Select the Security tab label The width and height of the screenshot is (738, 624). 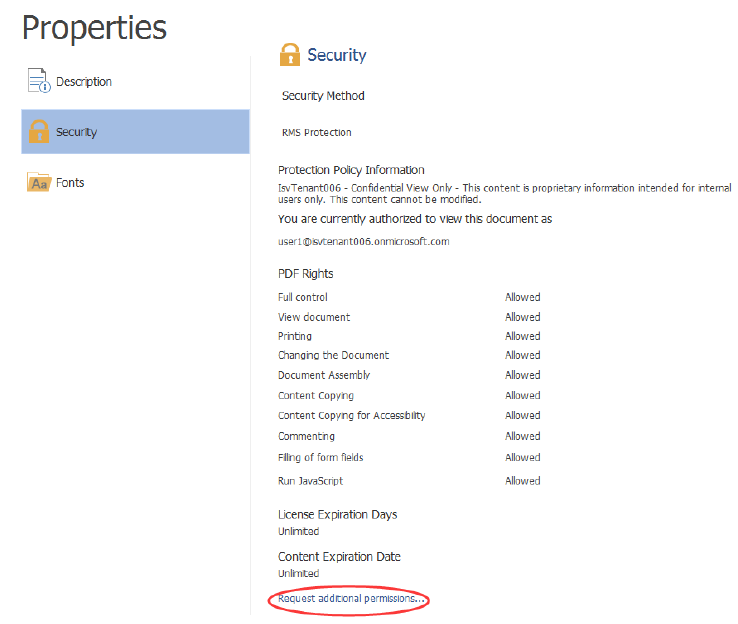pos(77,132)
